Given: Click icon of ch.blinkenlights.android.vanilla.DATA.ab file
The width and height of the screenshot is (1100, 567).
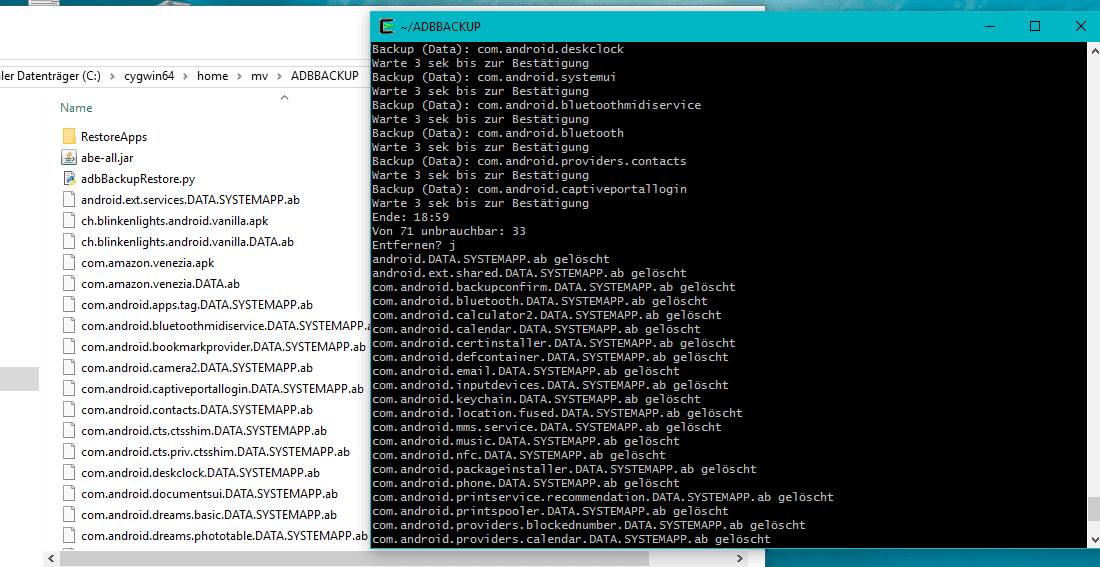Looking at the screenshot, I should click(69, 241).
